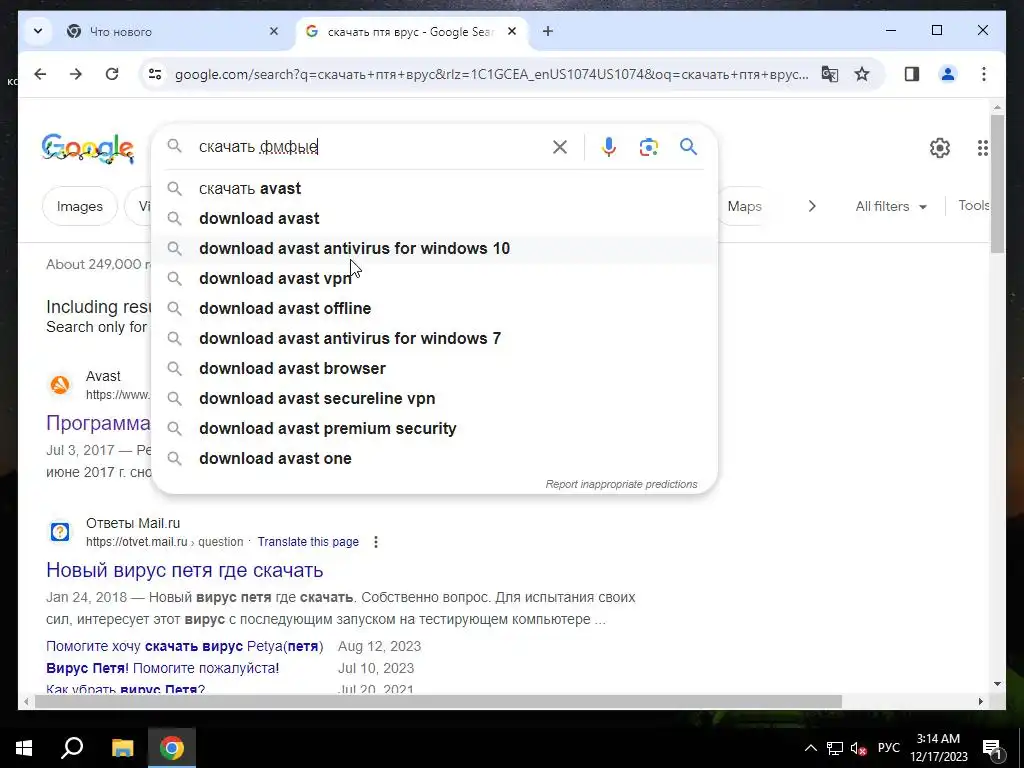Image resolution: width=1024 pixels, height=768 pixels.
Task: Open the Tools option
Action: coord(974,206)
